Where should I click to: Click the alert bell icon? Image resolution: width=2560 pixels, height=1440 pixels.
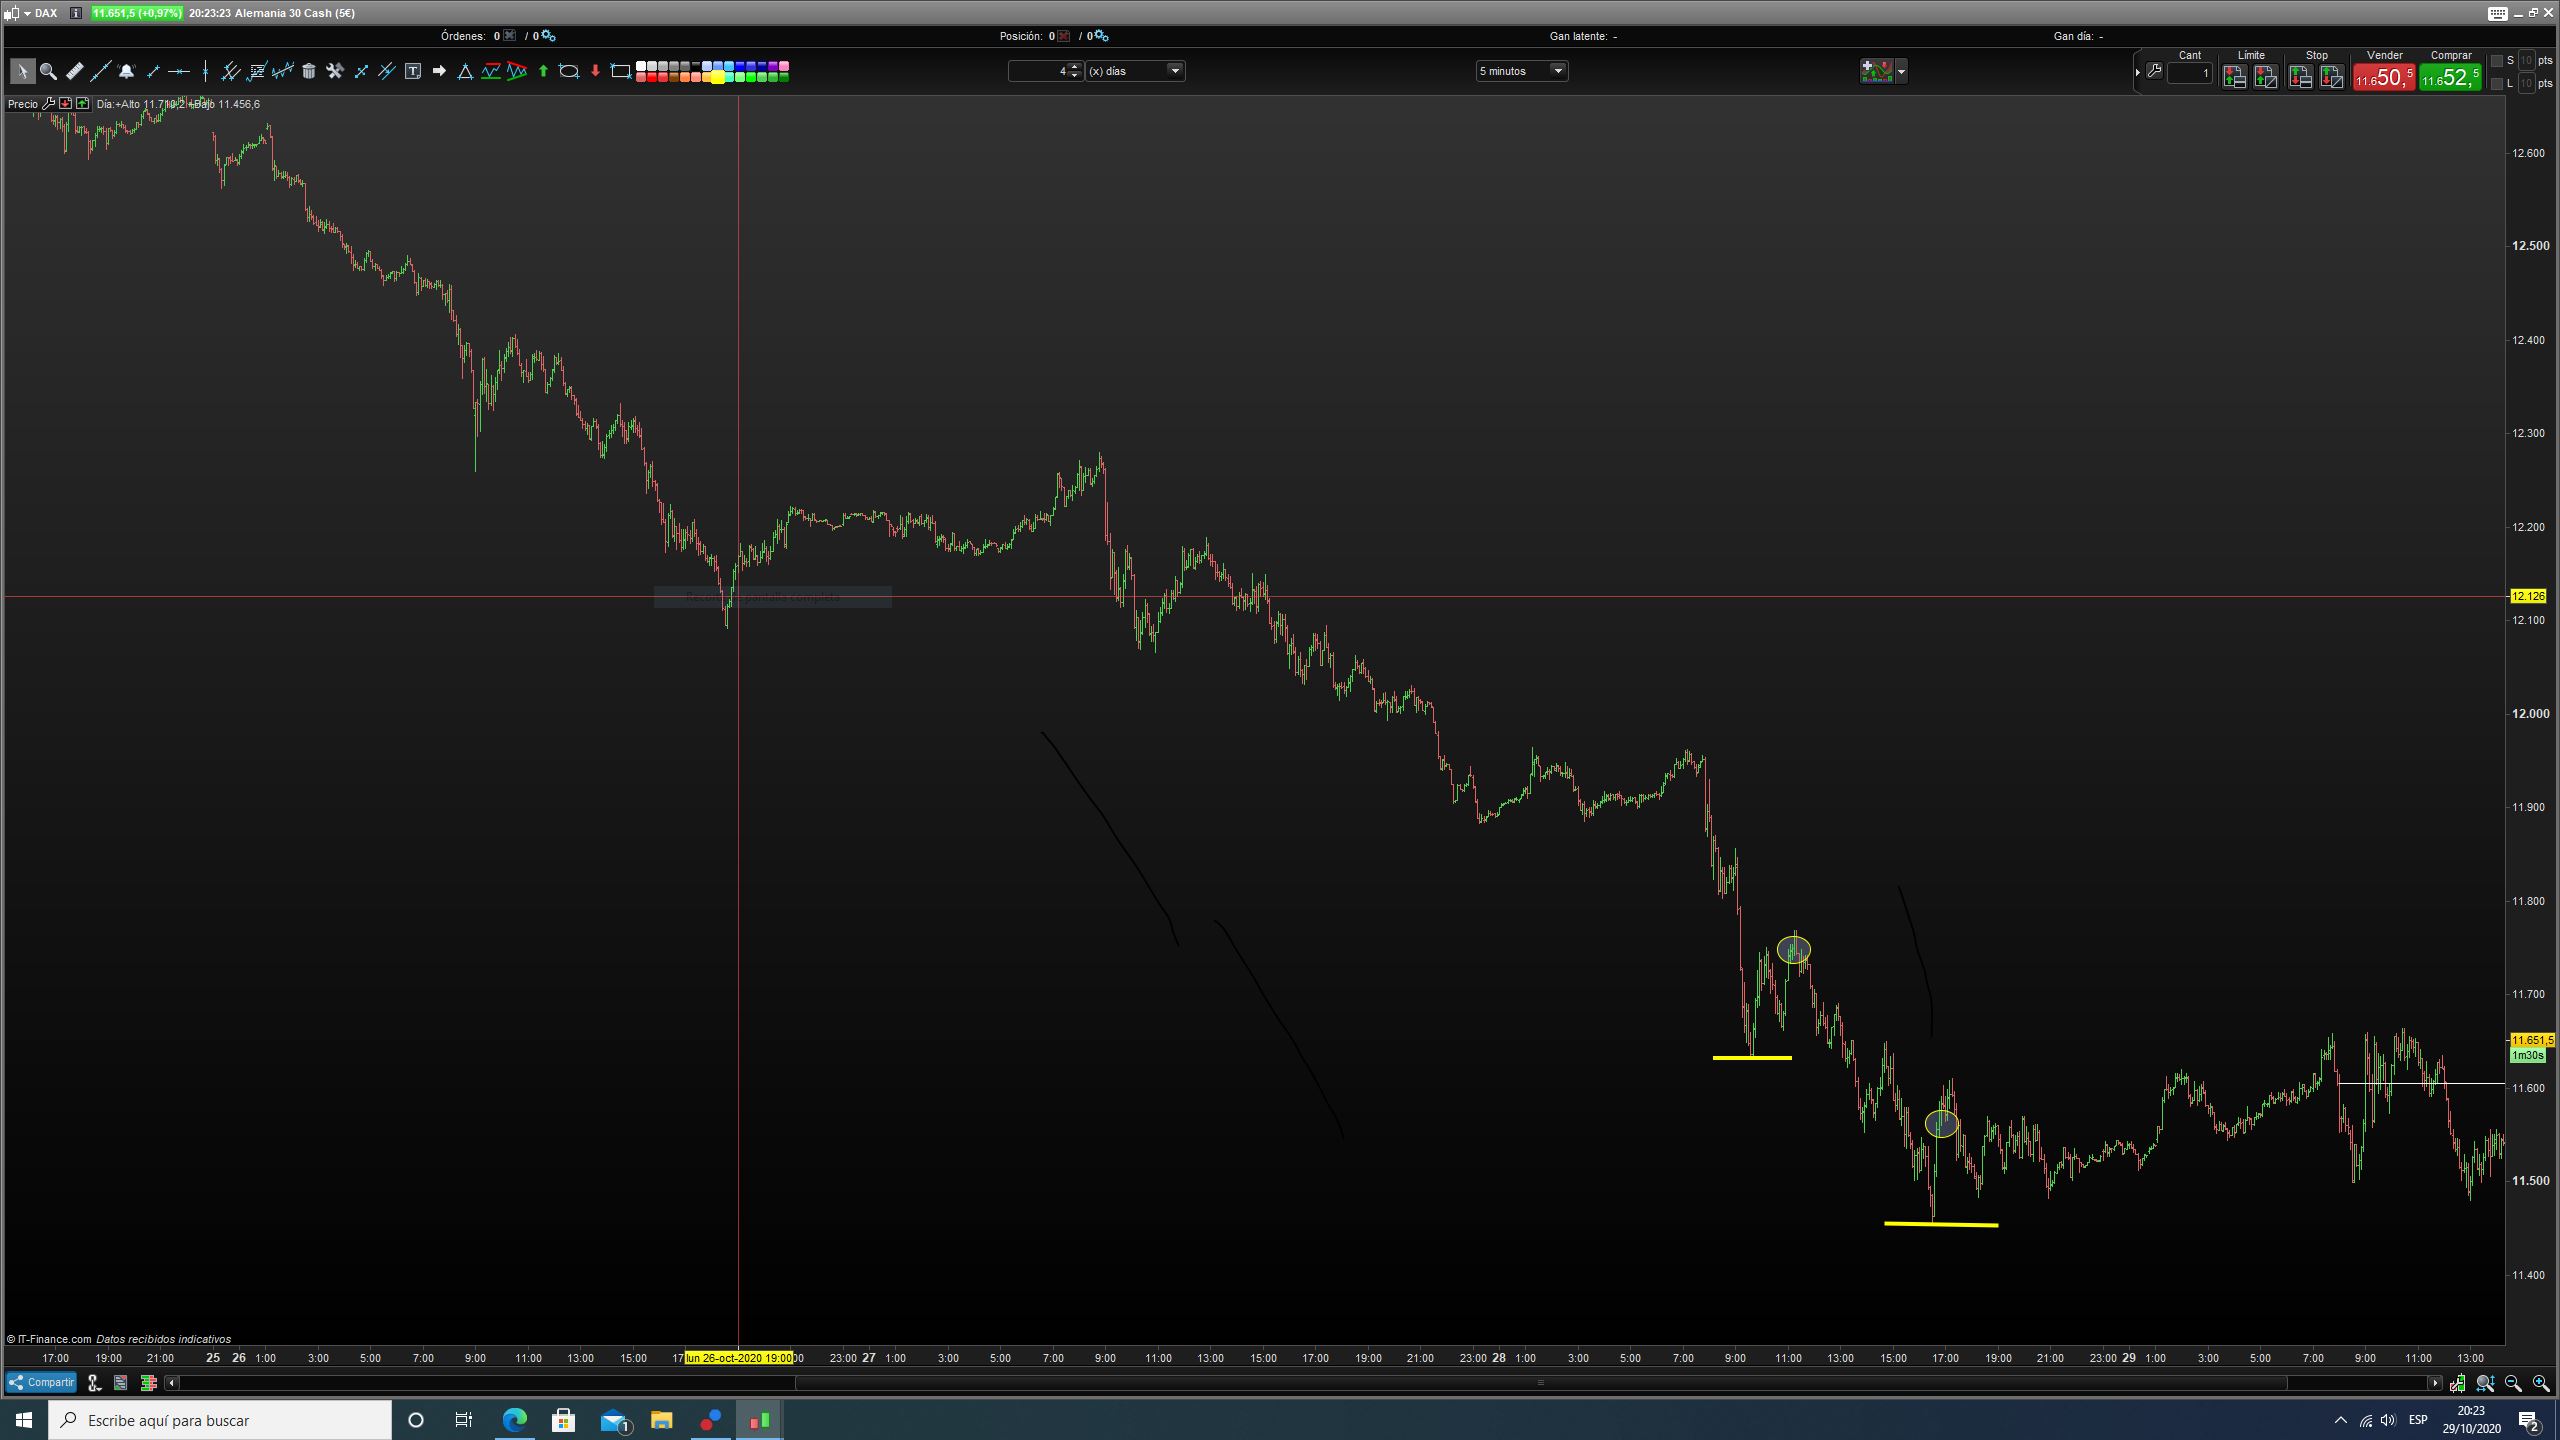[126, 71]
